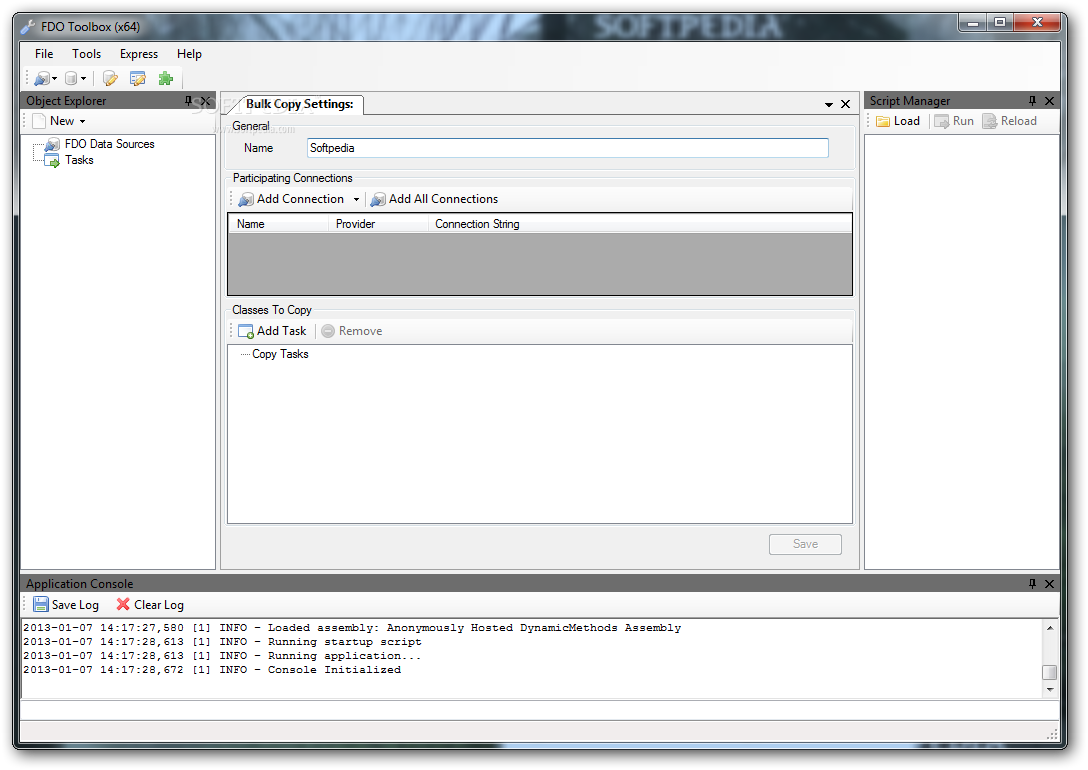Click the red Clear Log X icon
The image size is (1088, 770).
click(123, 604)
